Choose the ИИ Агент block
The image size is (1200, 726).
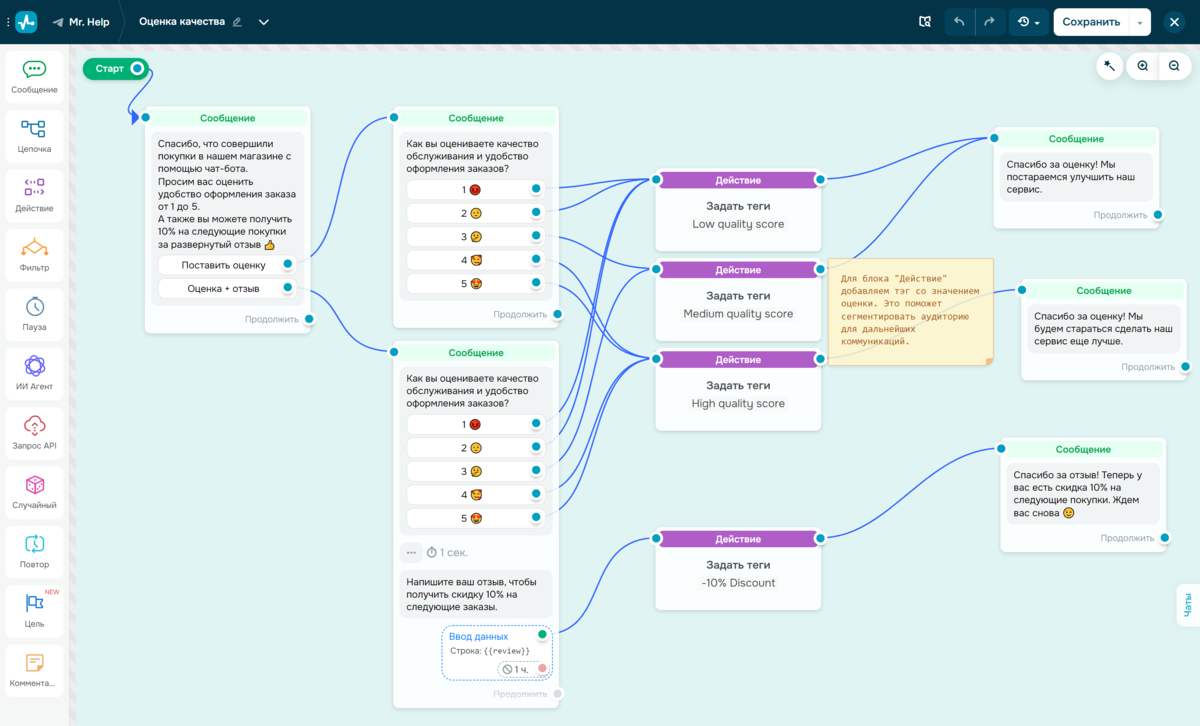pos(34,373)
